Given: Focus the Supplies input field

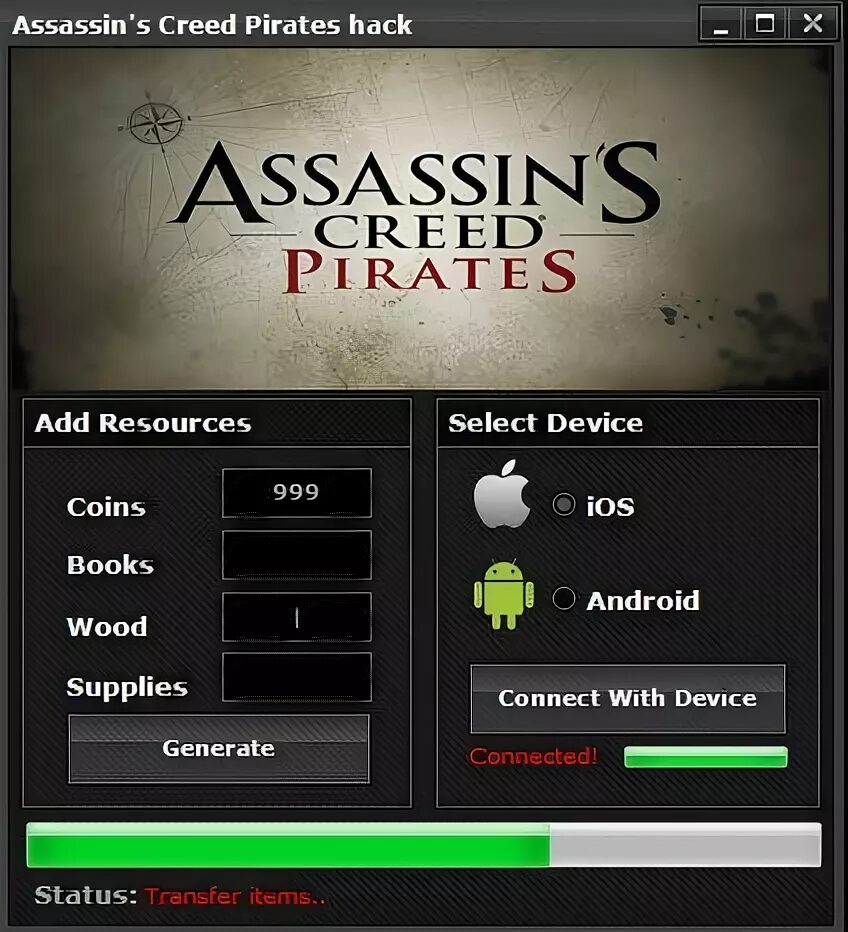Looking at the screenshot, I should click(297, 677).
